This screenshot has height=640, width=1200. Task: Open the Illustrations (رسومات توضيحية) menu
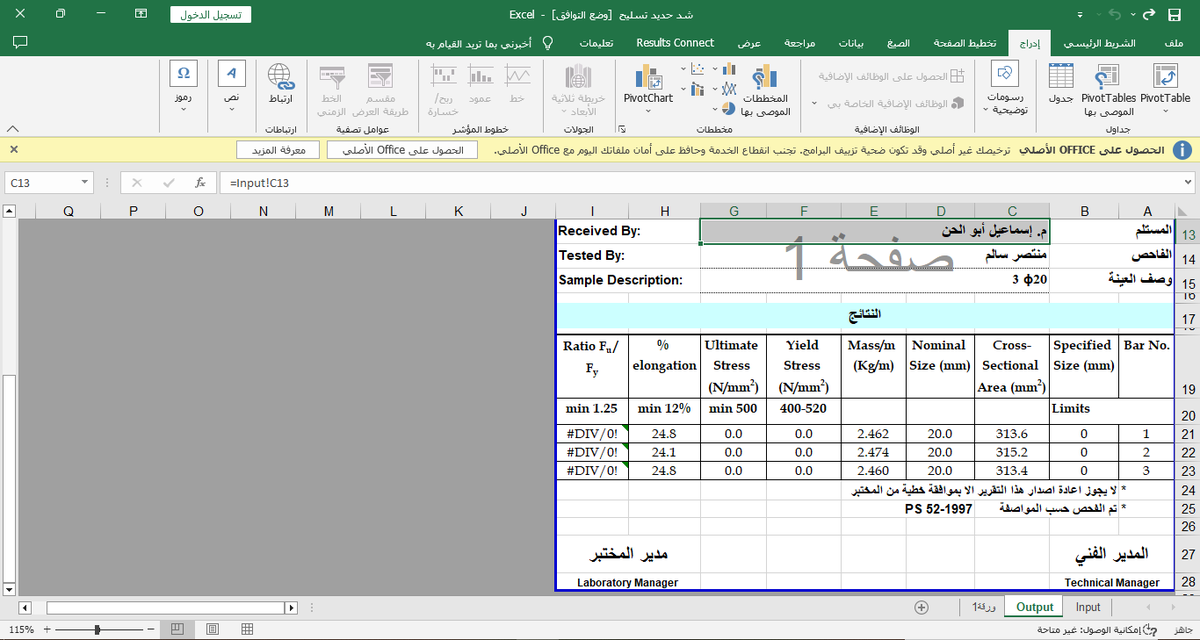pyautogui.click(x=1006, y=88)
